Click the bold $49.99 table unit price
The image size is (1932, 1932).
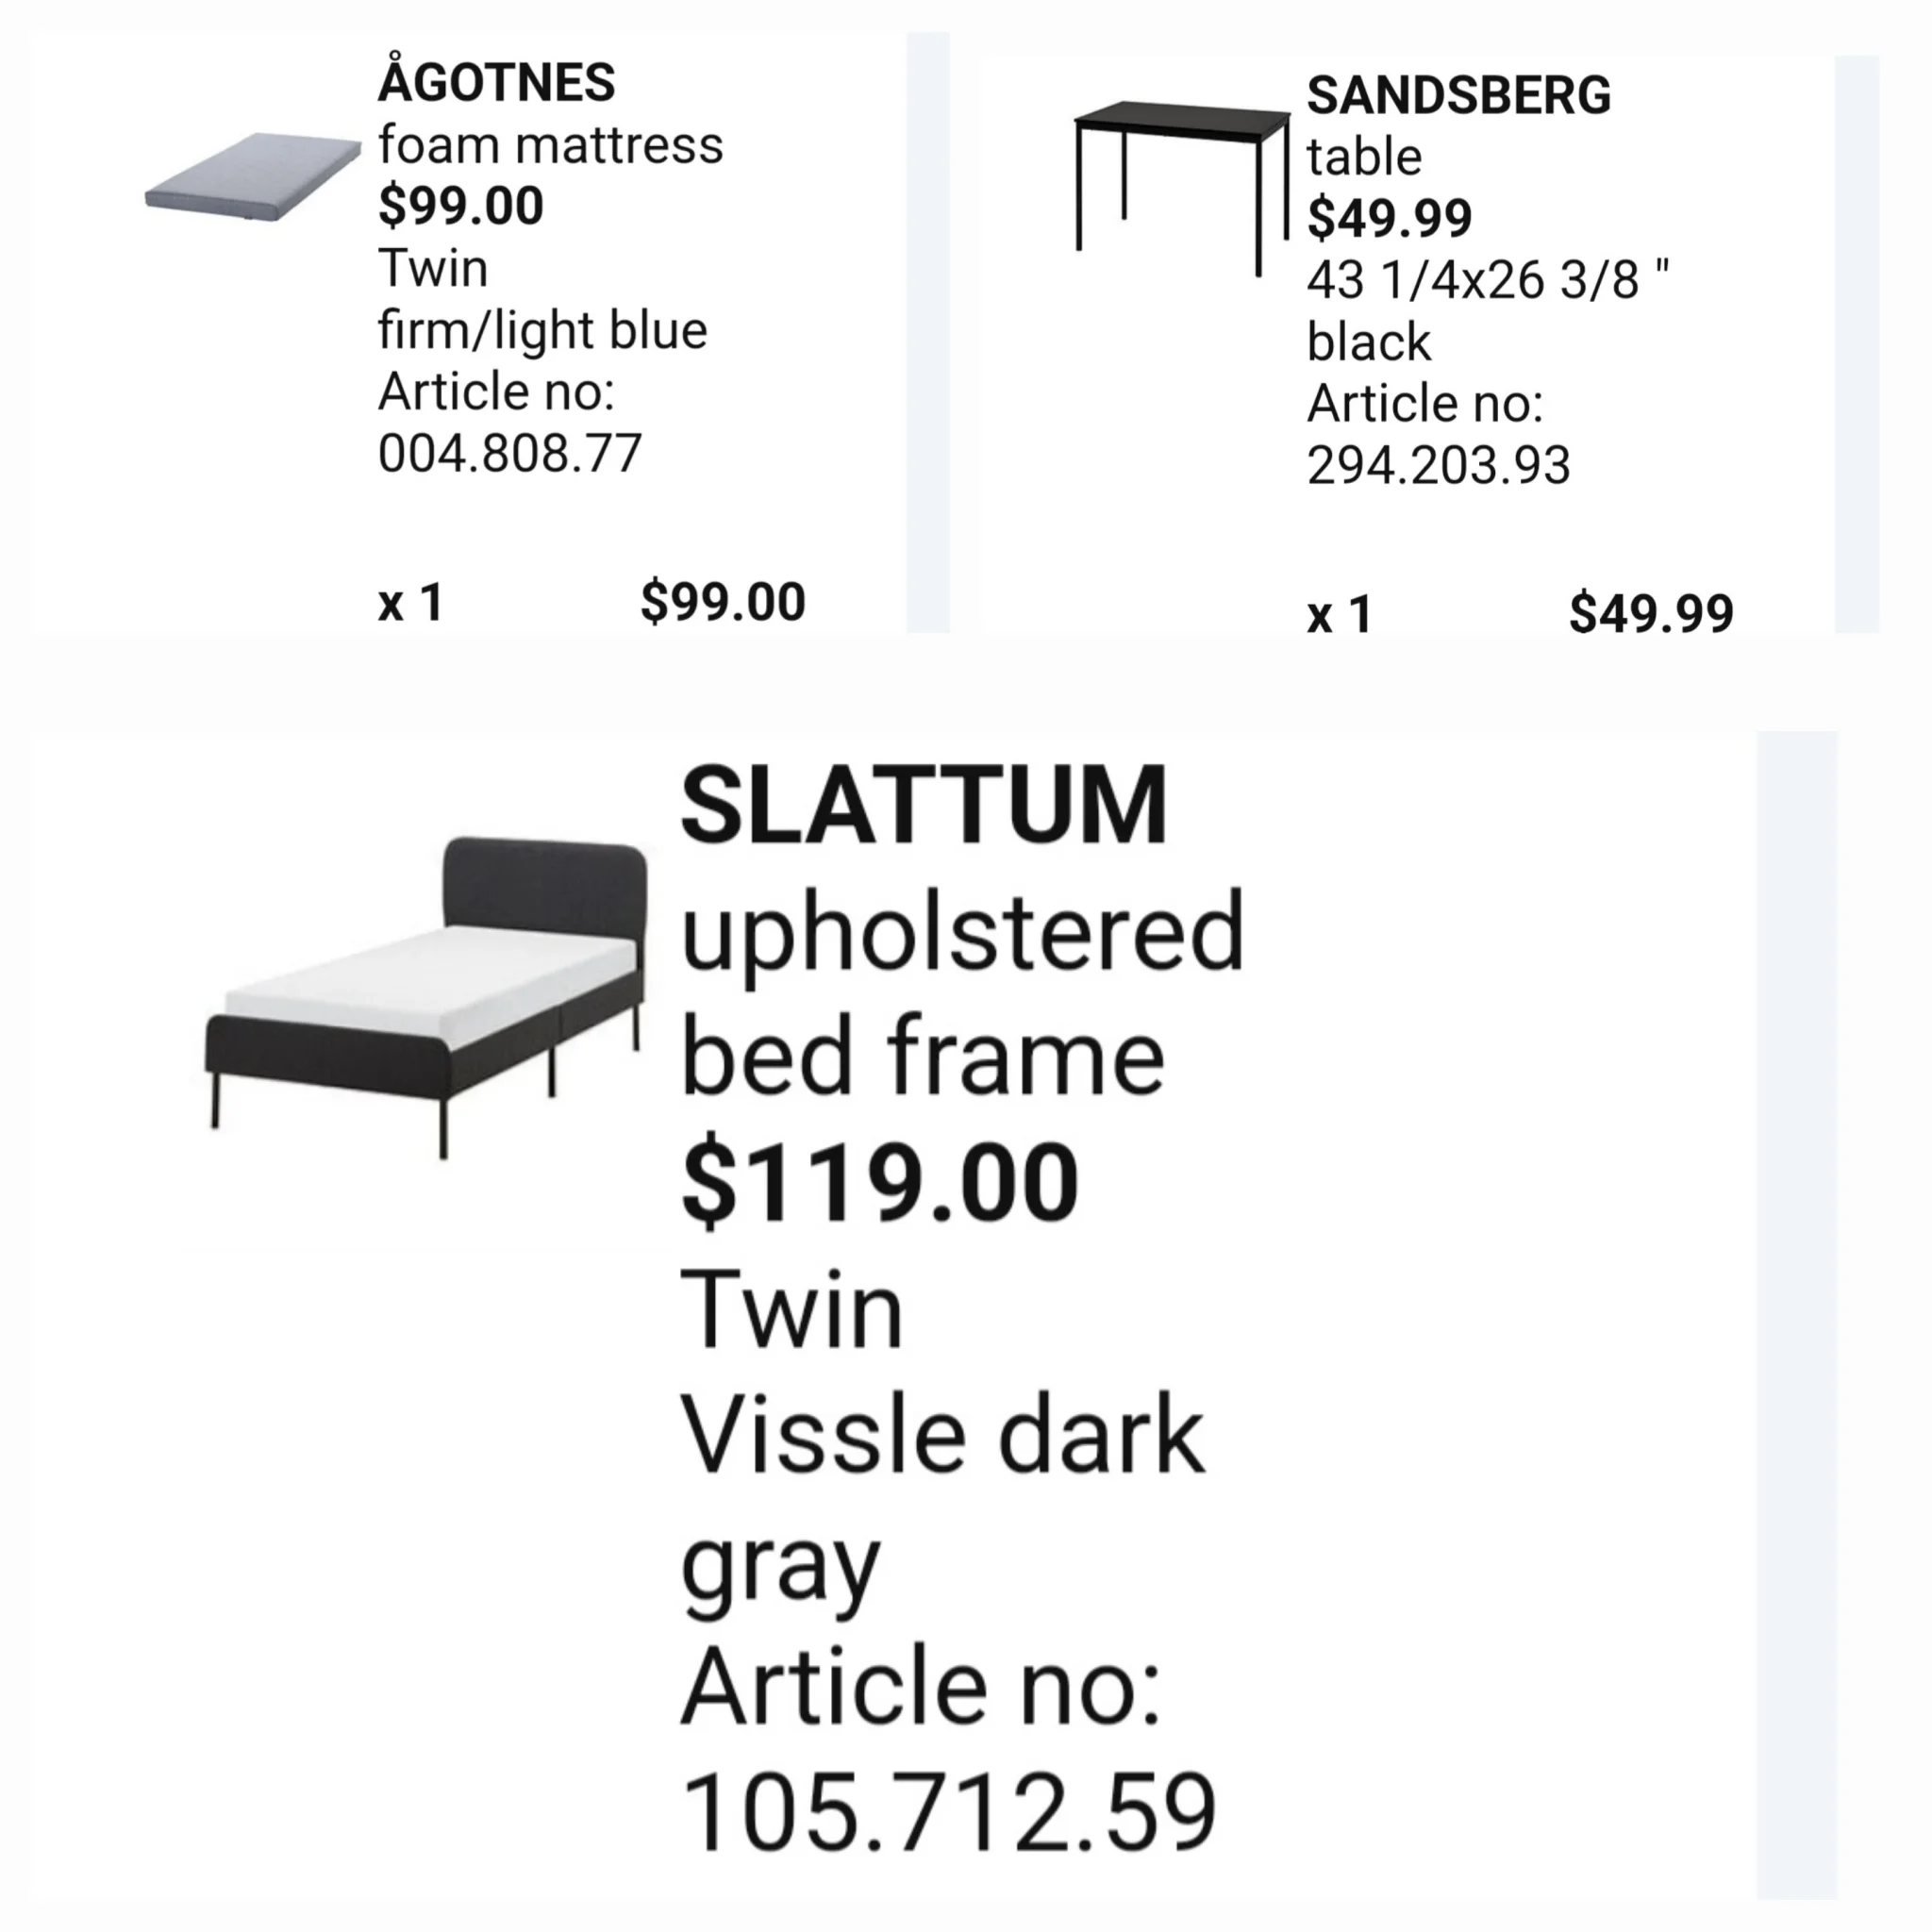pyautogui.click(x=1389, y=218)
